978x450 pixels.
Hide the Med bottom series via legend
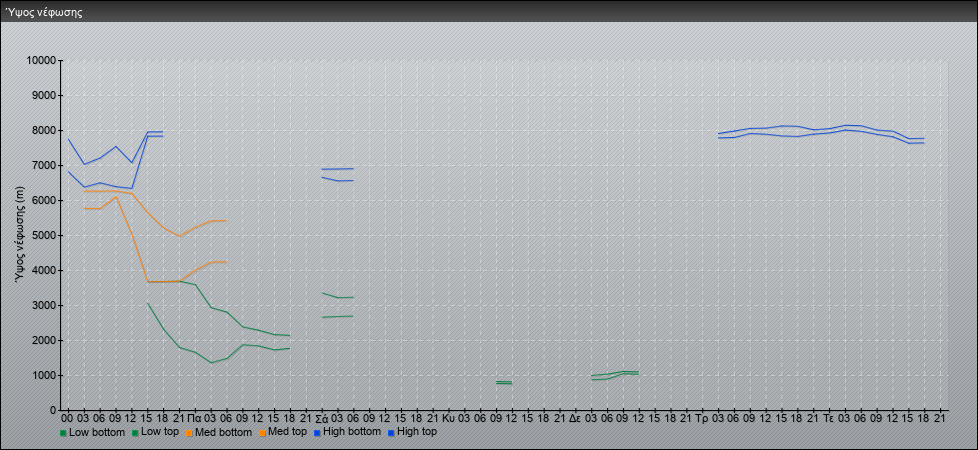point(225,432)
